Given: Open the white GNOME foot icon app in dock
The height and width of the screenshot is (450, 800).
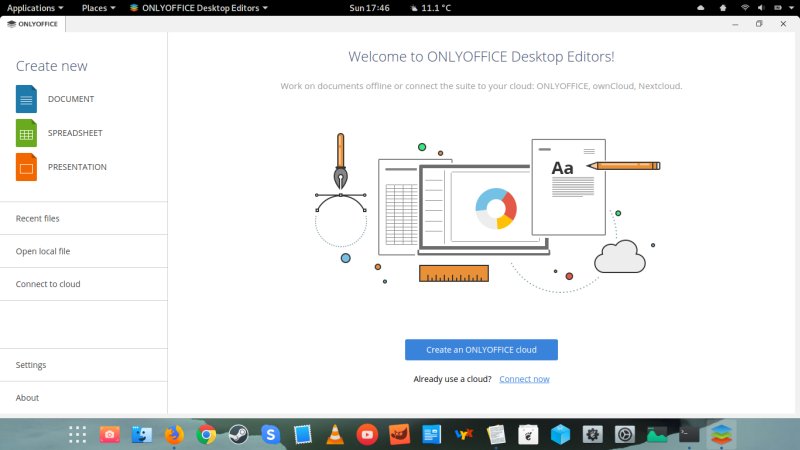Looking at the screenshot, I should (x=528, y=435).
